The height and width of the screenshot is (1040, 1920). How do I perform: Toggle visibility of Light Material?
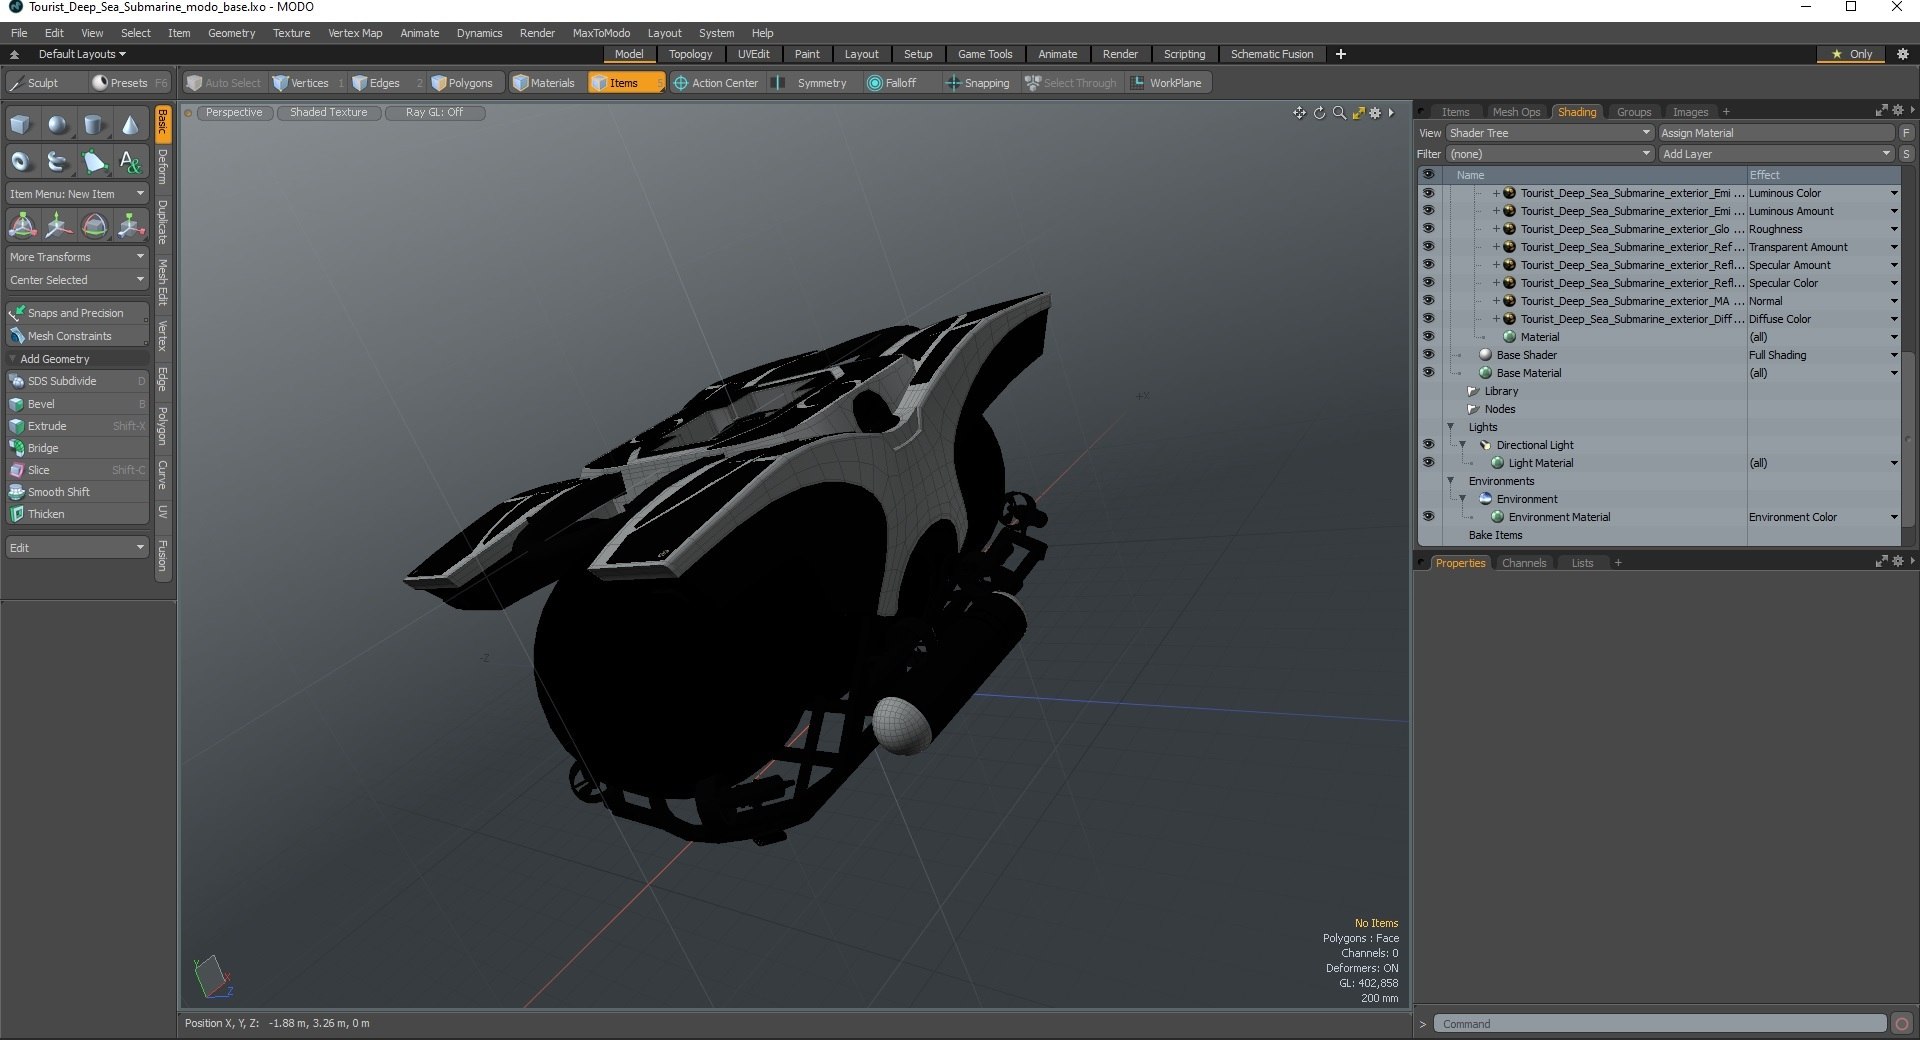[1428, 463]
